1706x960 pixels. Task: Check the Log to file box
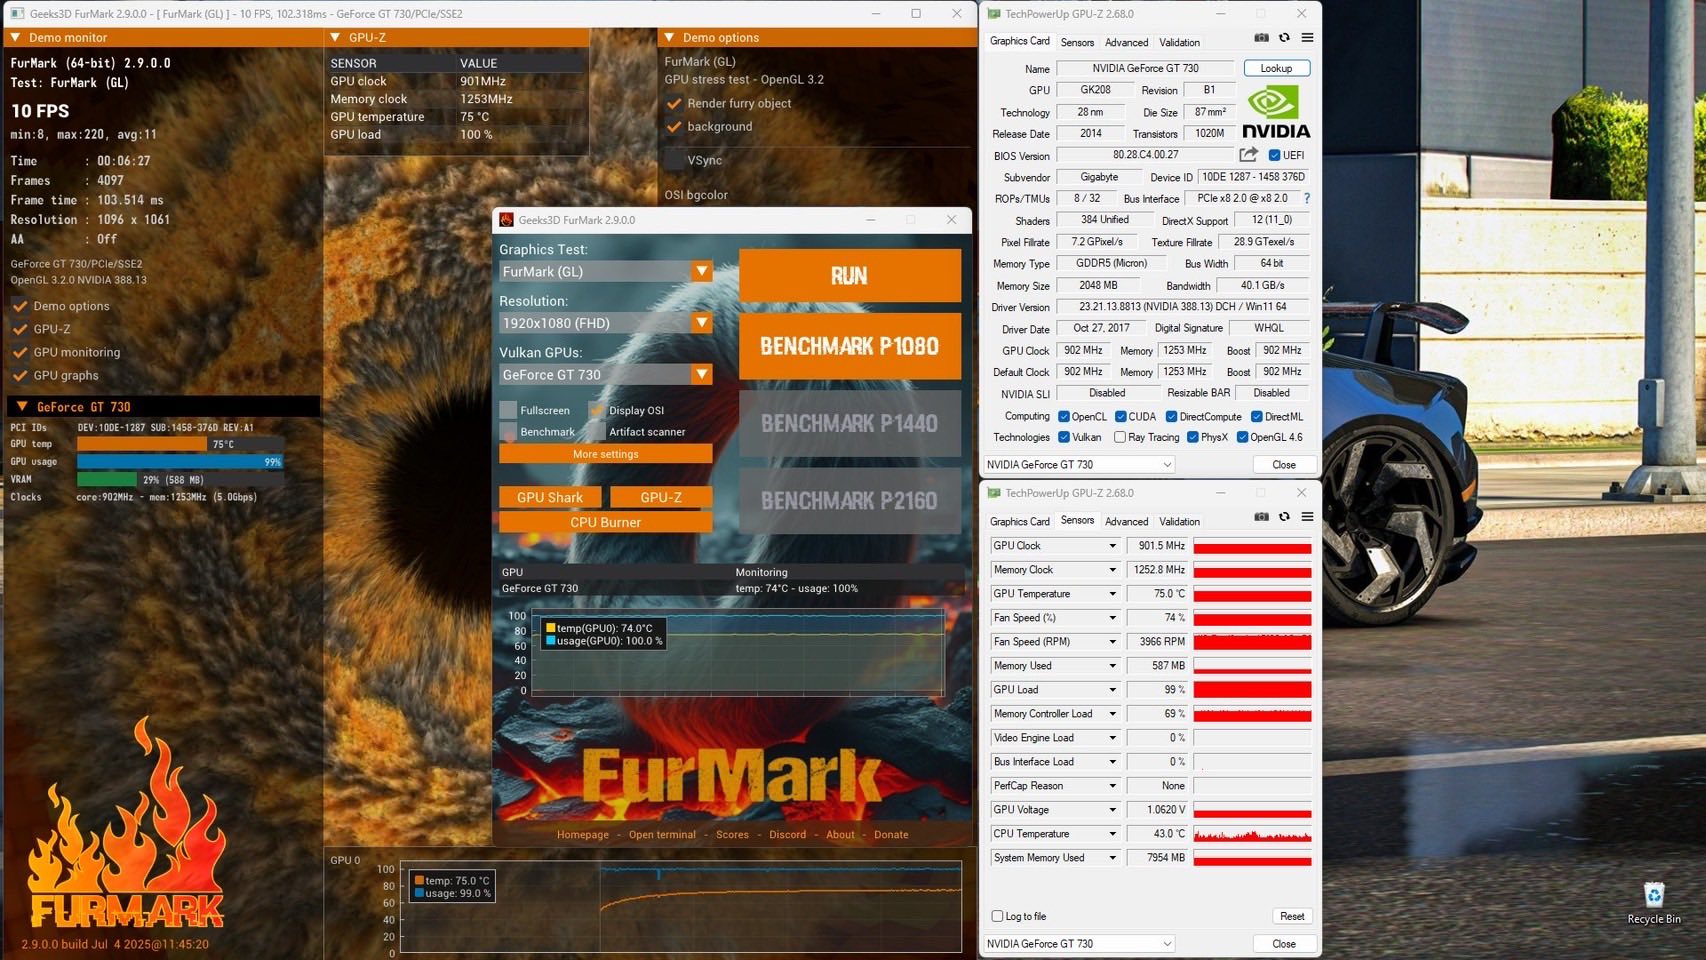click(x=997, y=916)
